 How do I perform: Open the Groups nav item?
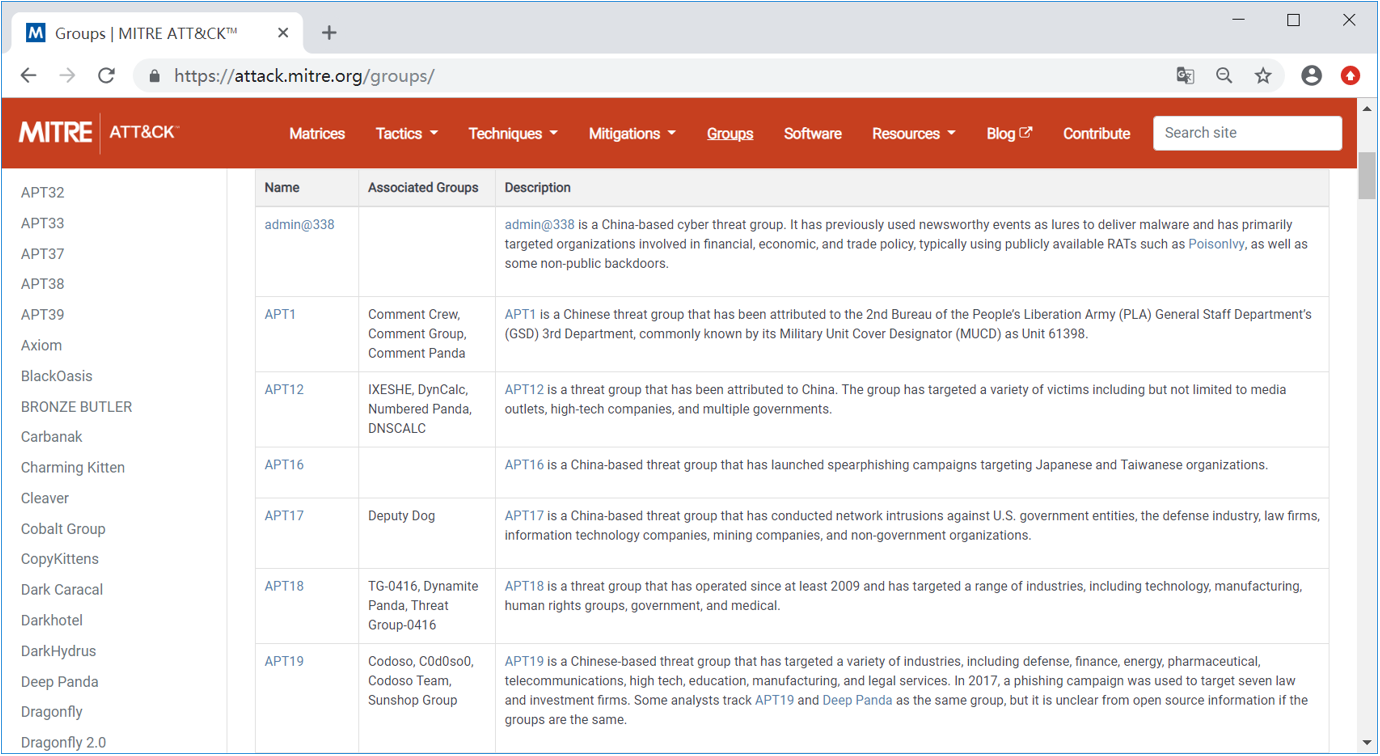pyautogui.click(x=730, y=133)
